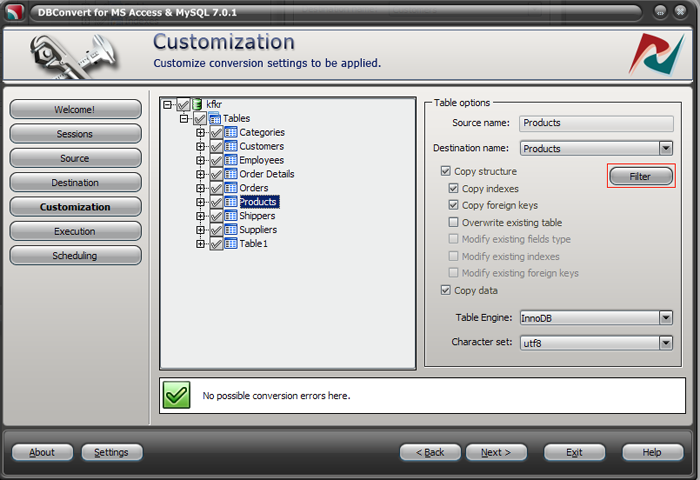Screen dimensions: 700x480
Task: Expand the Products table node
Action: click(200, 202)
